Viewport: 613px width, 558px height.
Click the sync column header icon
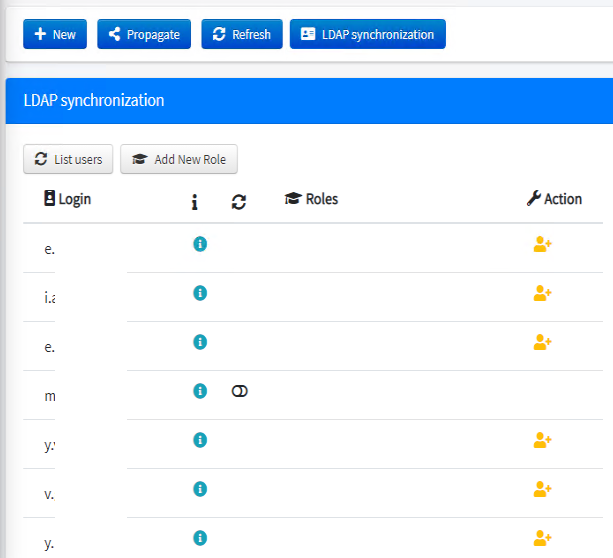click(239, 202)
